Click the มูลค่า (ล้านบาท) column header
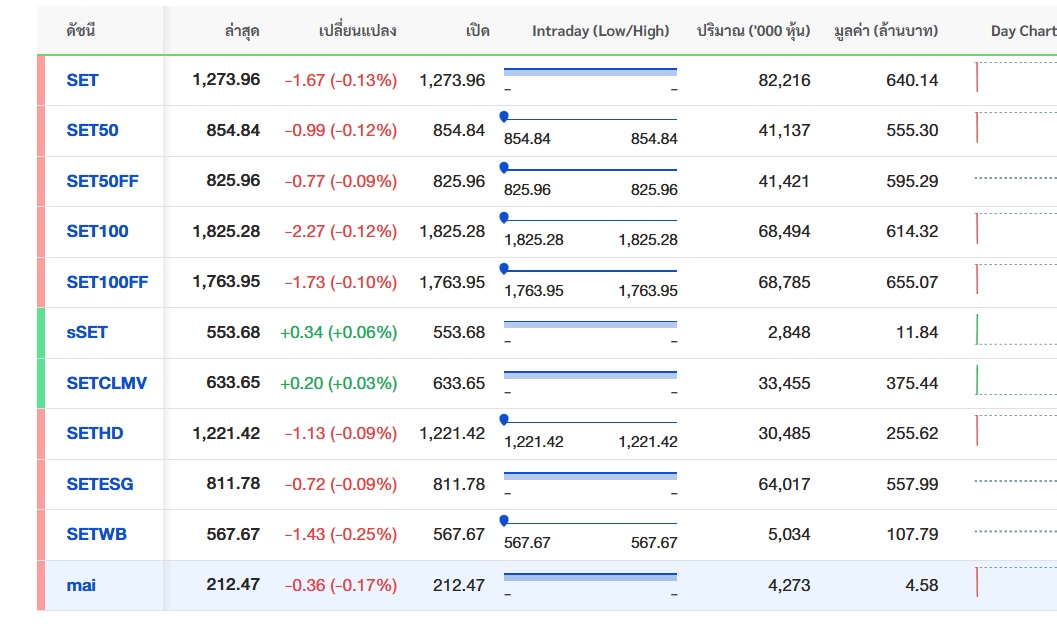 (x=886, y=31)
